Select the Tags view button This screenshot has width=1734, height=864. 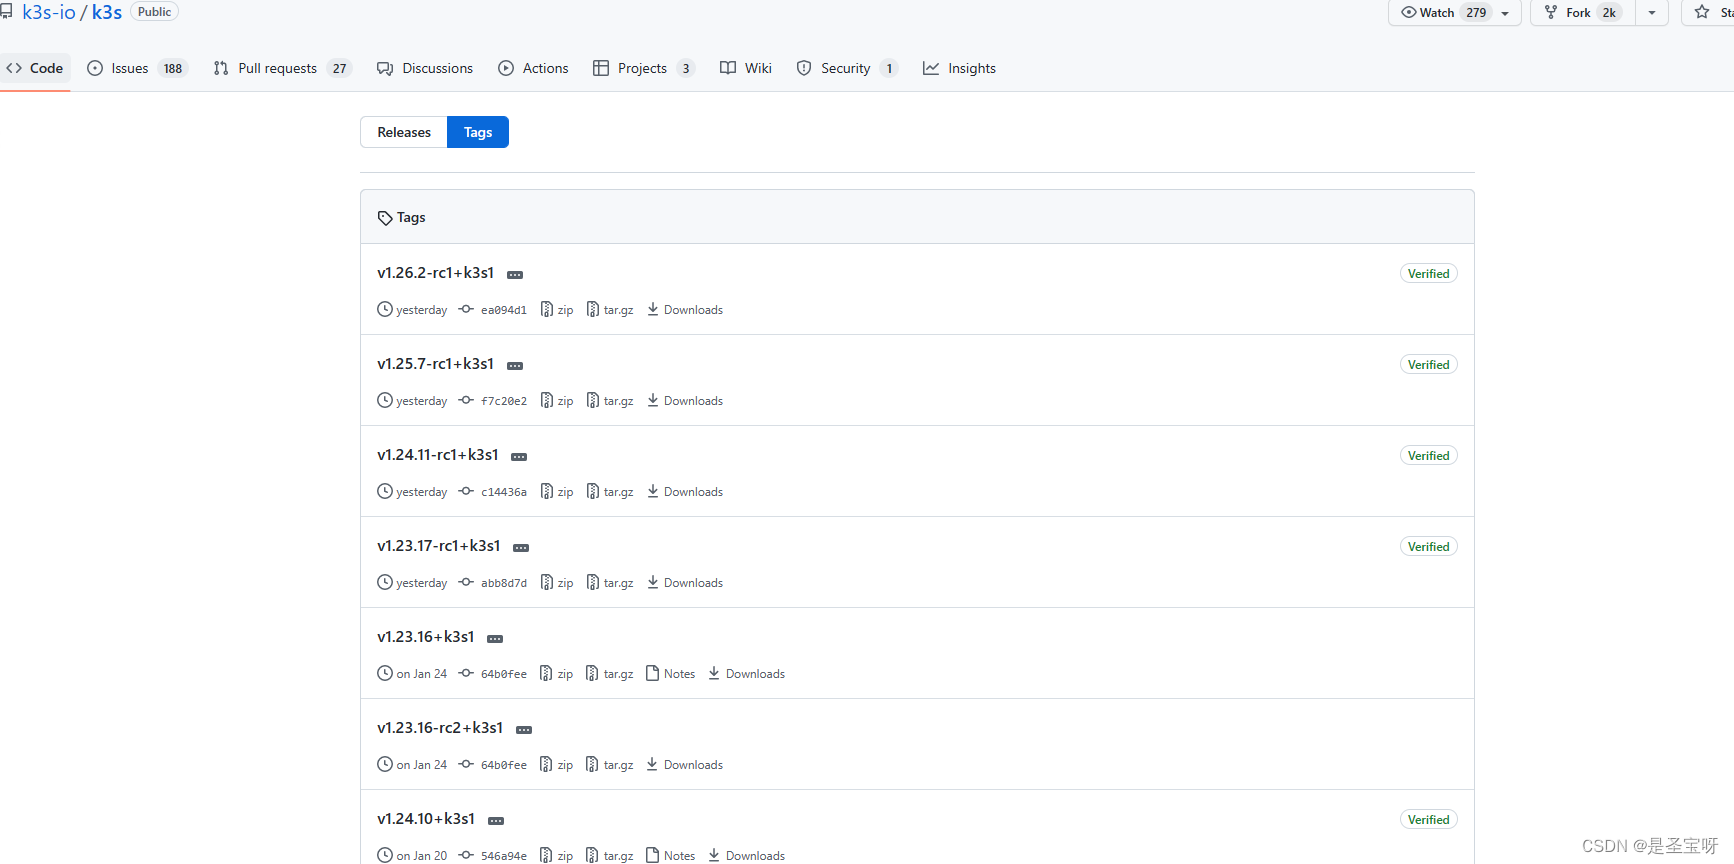point(478,132)
